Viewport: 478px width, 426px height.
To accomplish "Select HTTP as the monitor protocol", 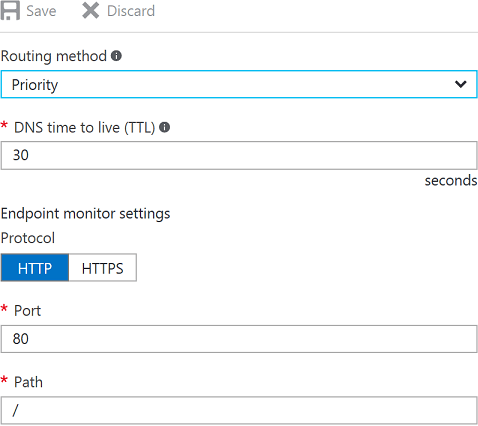I will [35, 268].
